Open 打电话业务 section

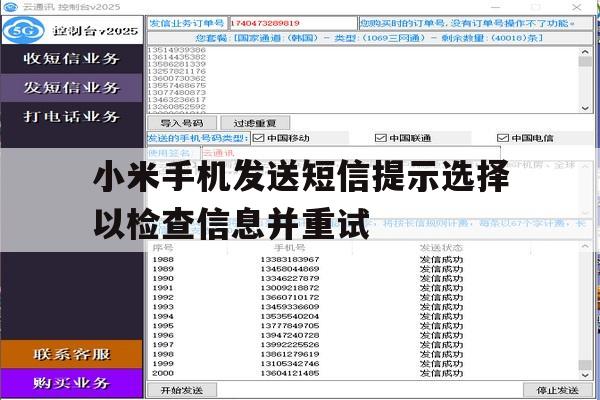coord(72,116)
